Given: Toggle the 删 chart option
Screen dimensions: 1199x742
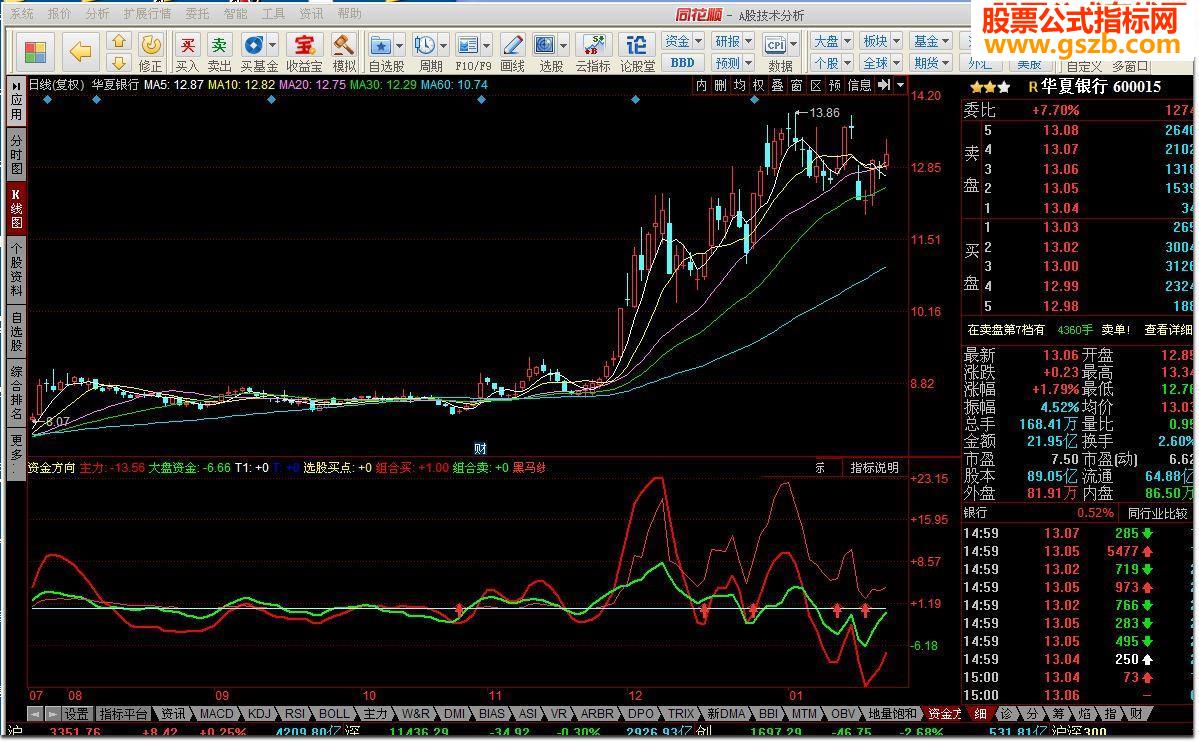Looking at the screenshot, I should pos(720,85).
